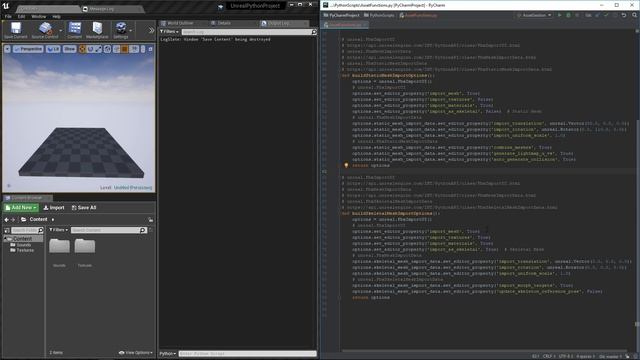
Task: Open grid snap size value
Action: tap(134, 49)
